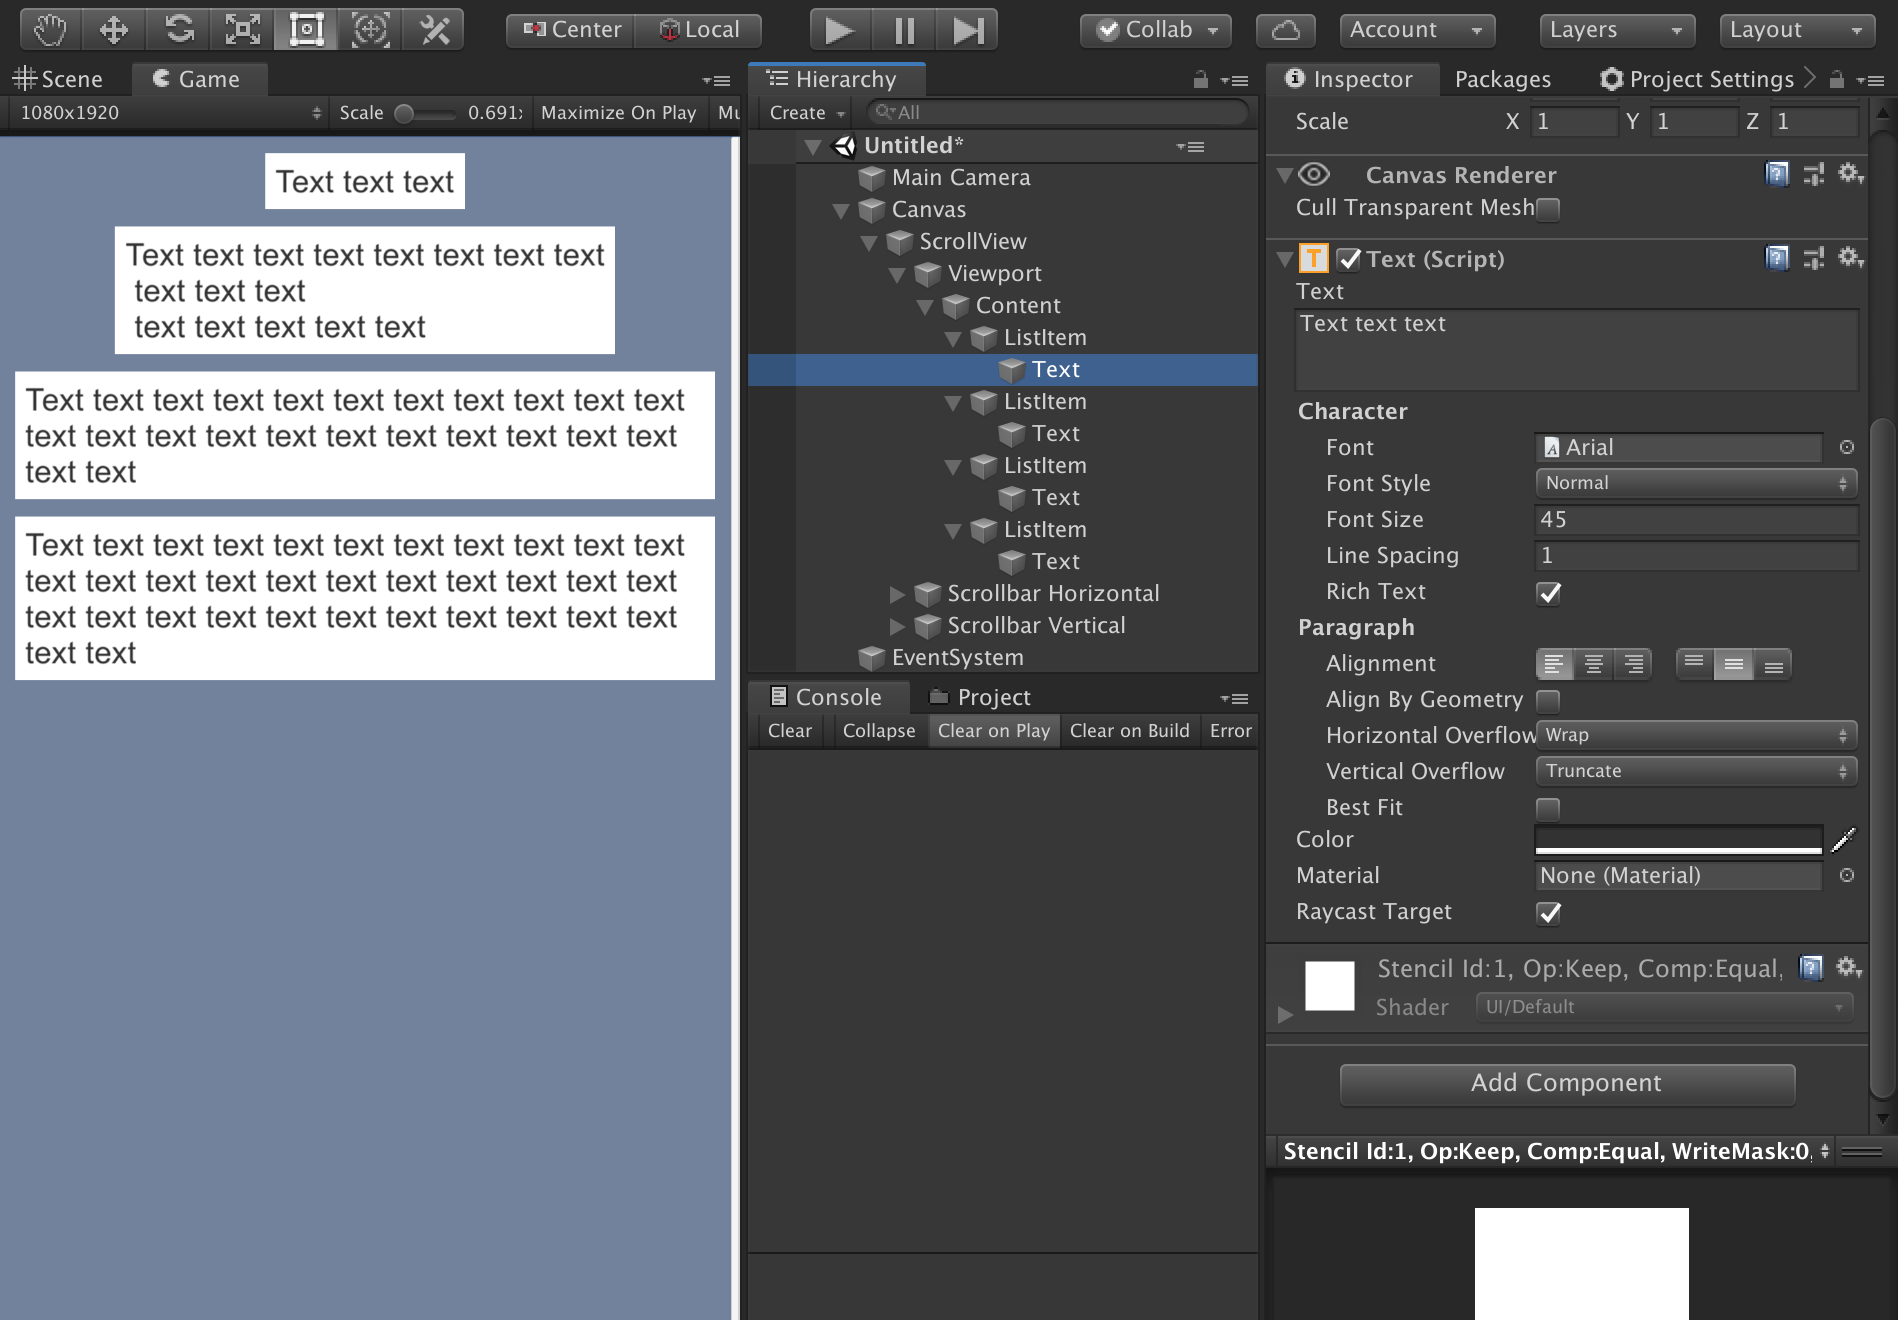Select the Scale tool

click(242, 30)
